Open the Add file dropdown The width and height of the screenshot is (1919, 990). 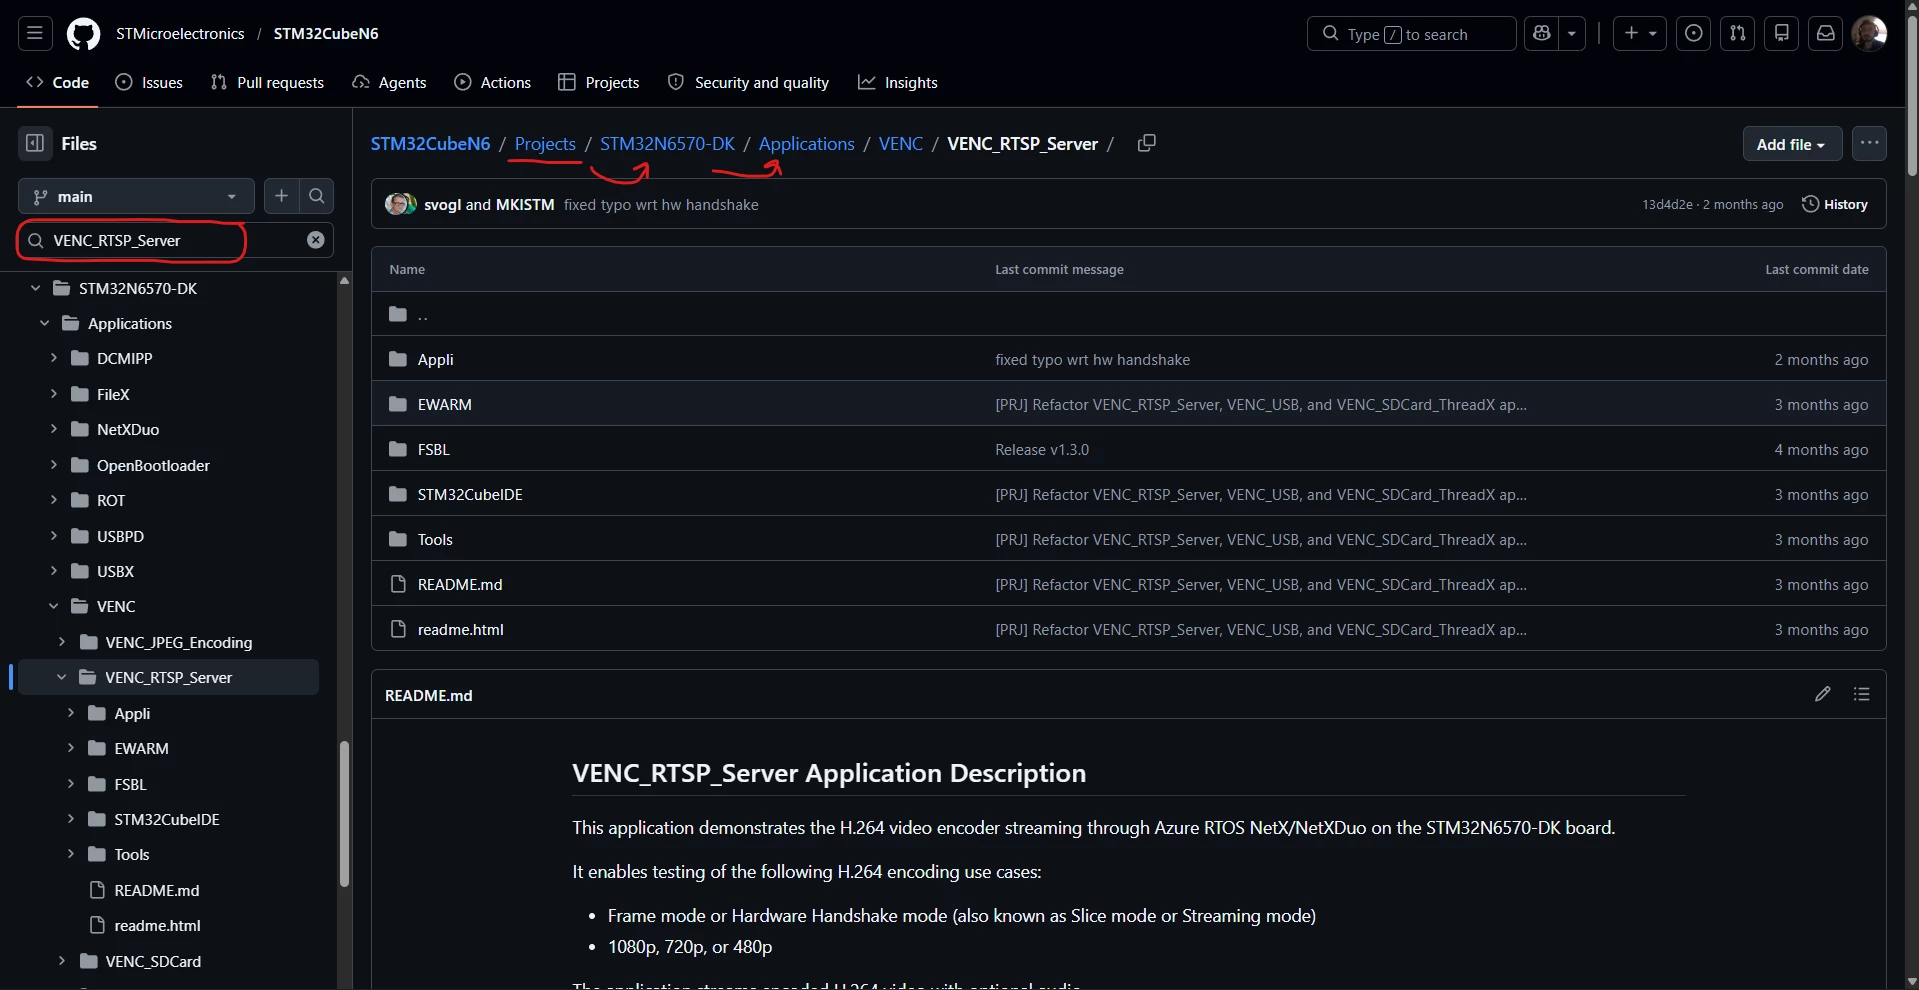1791,144
